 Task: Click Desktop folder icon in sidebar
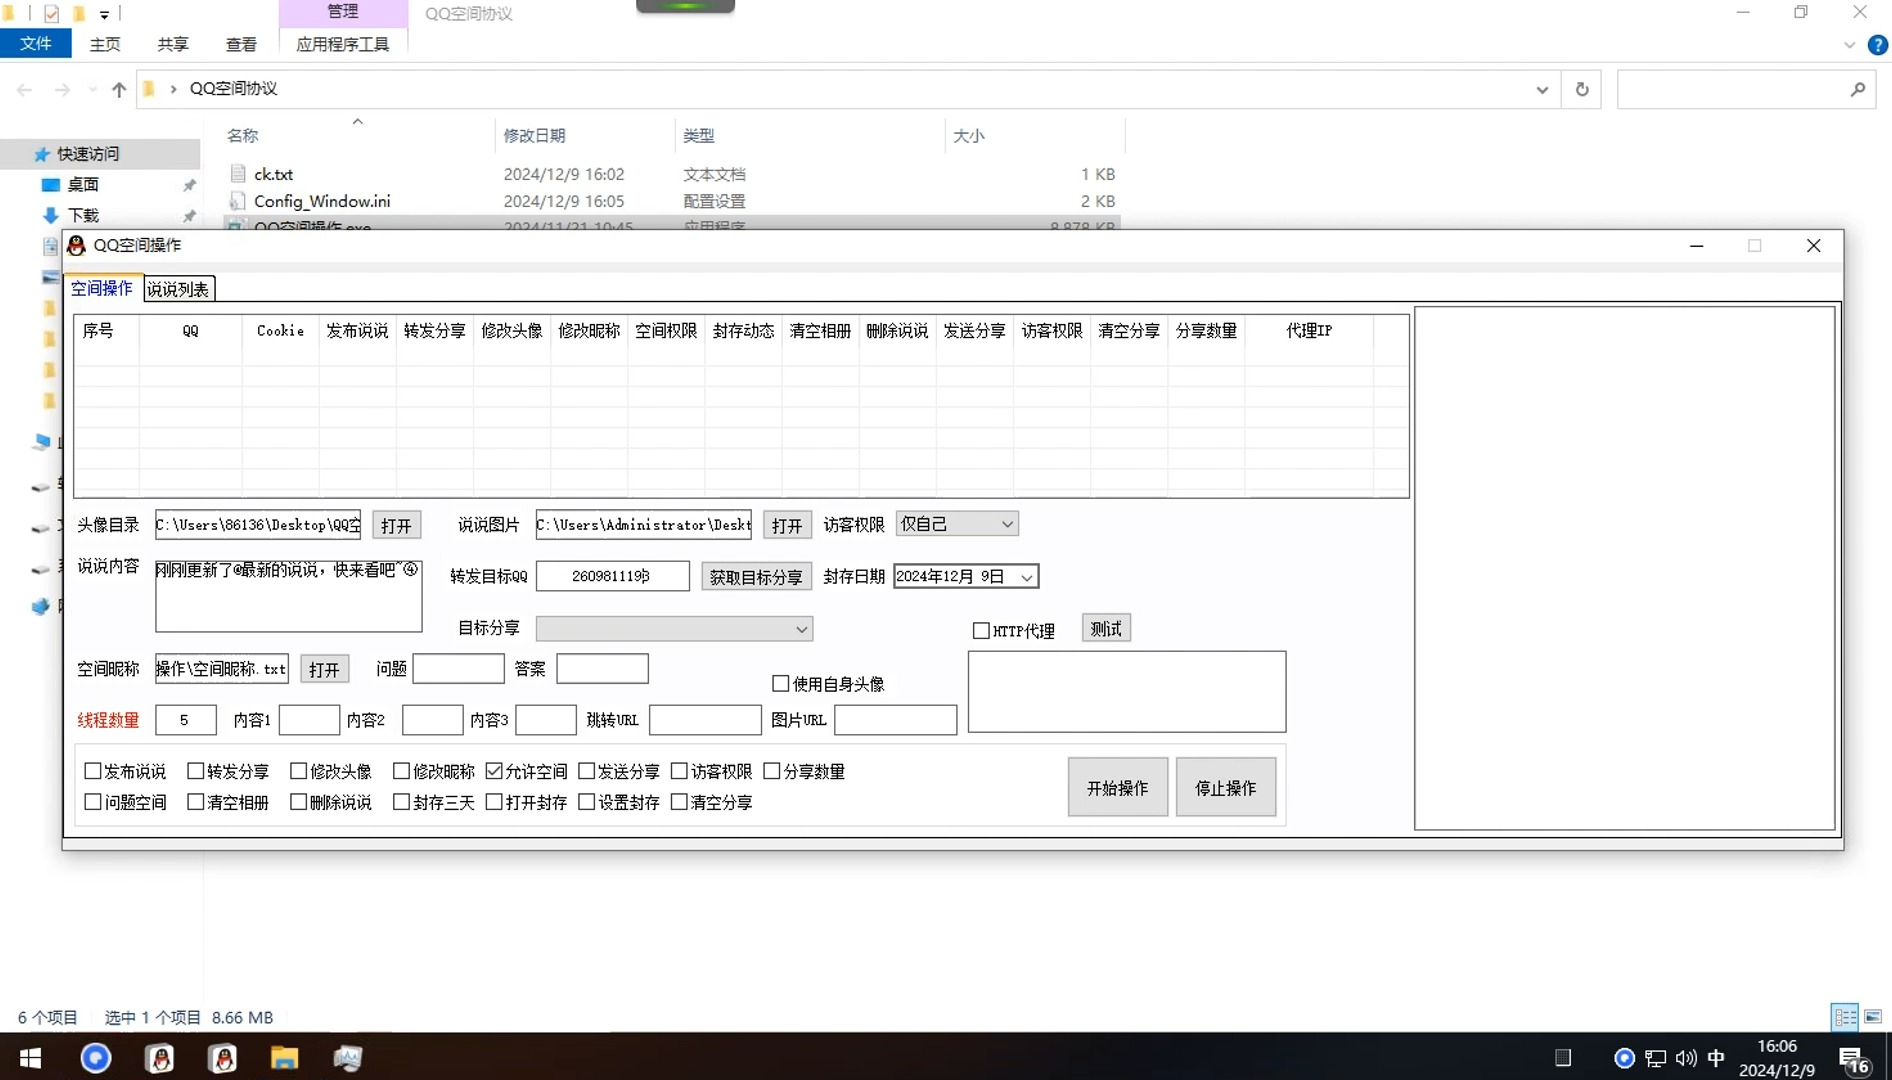coord(50,185)
